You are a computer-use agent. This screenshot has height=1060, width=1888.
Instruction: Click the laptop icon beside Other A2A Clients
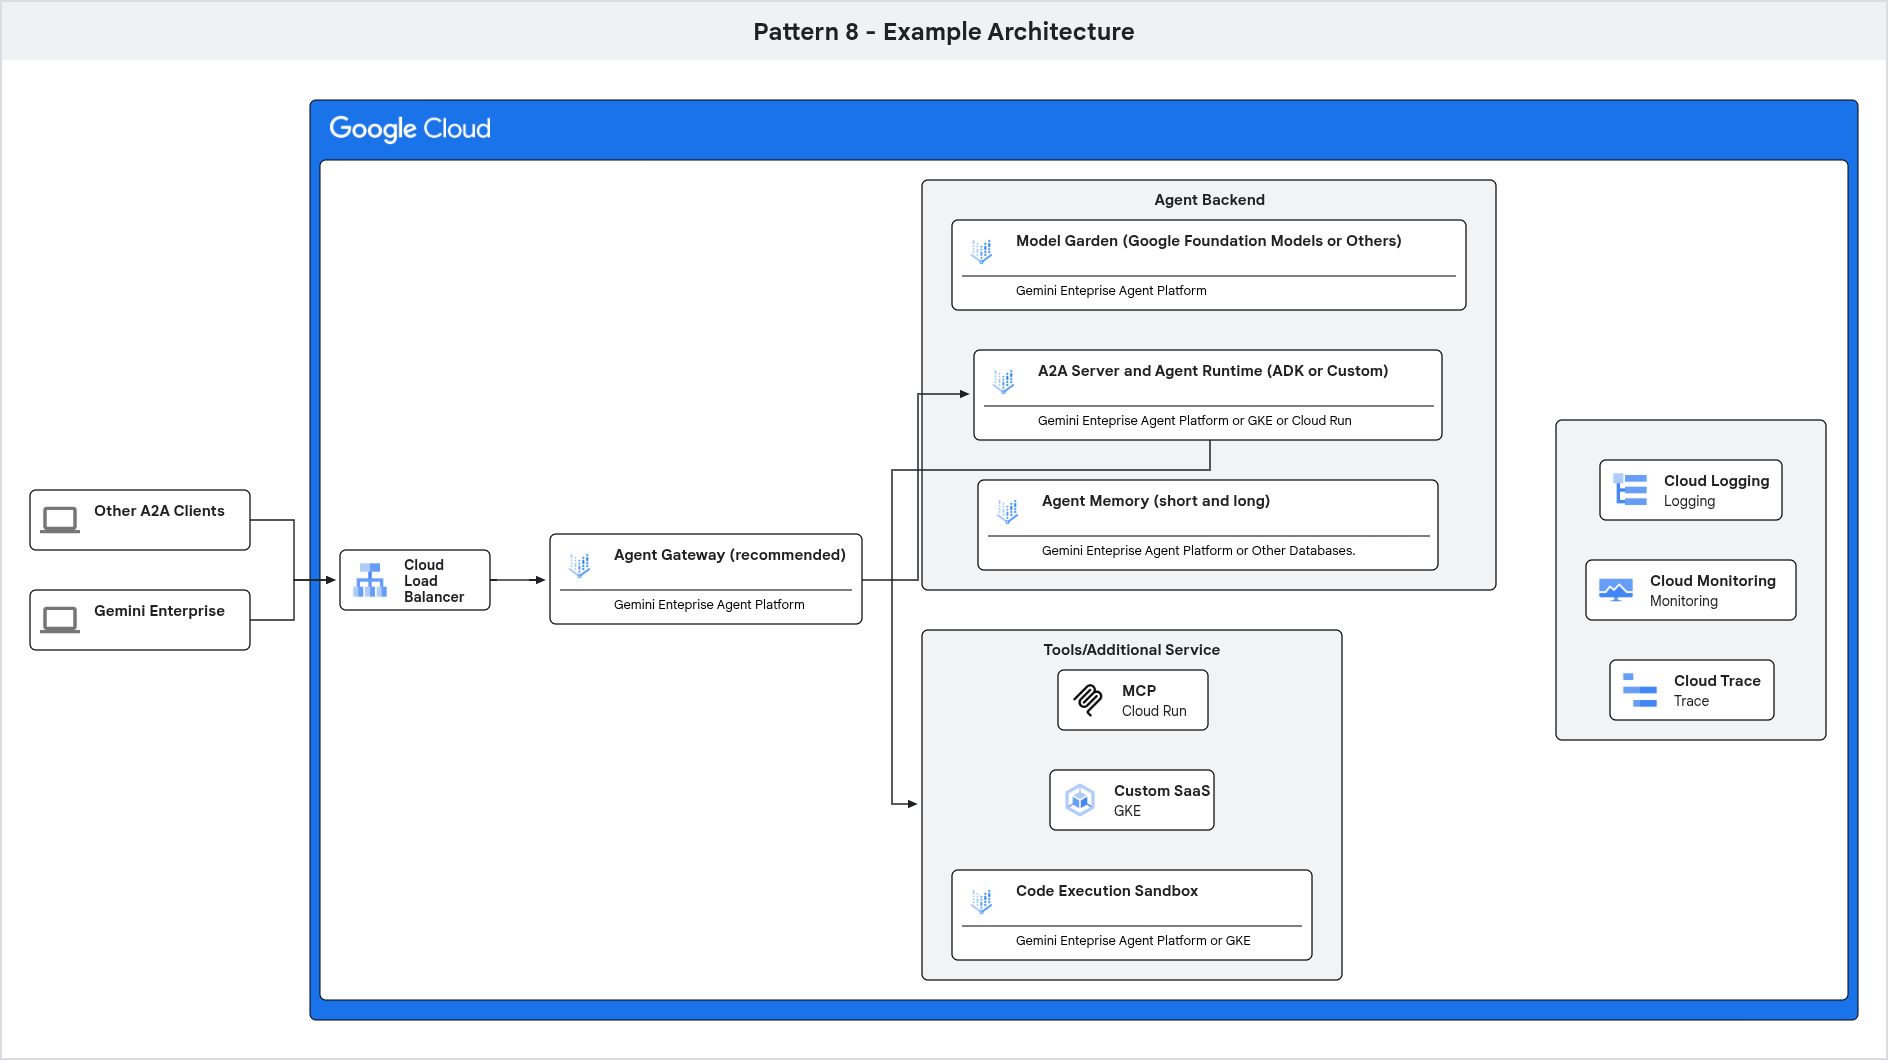(60, 520)
